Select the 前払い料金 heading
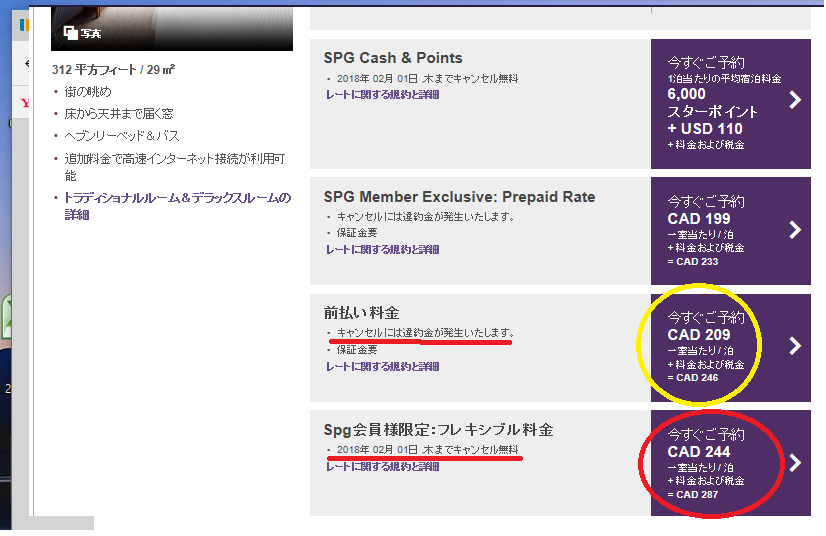 click(361, 313)
